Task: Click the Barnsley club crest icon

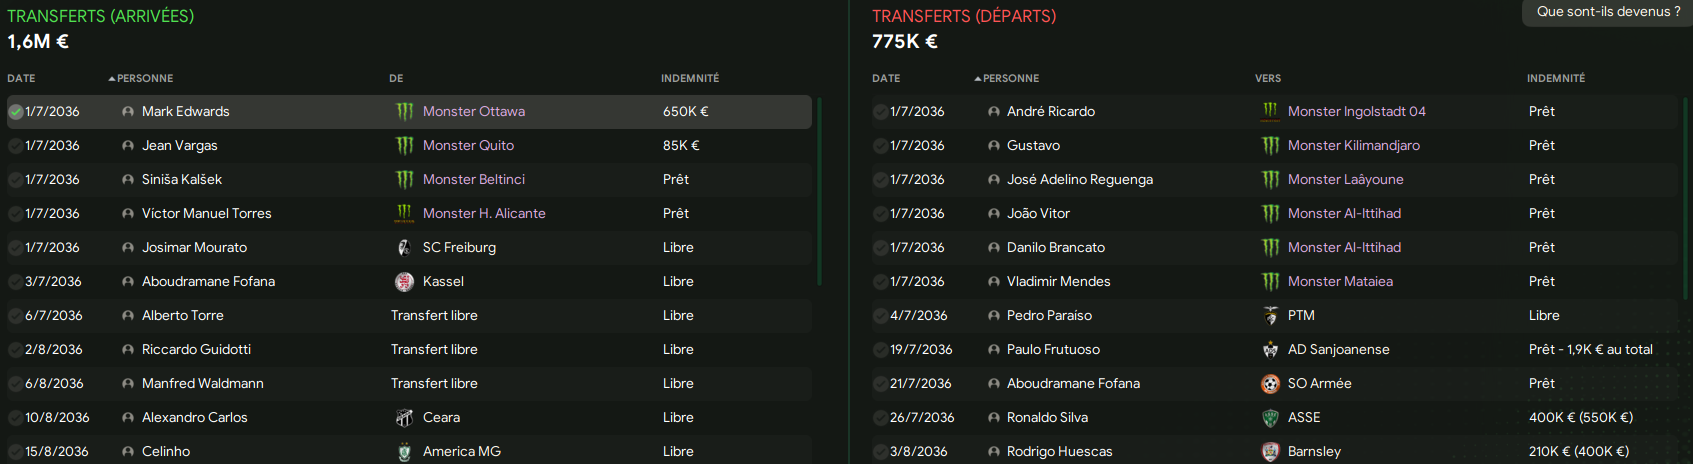Action: (x=1270, y=452)
